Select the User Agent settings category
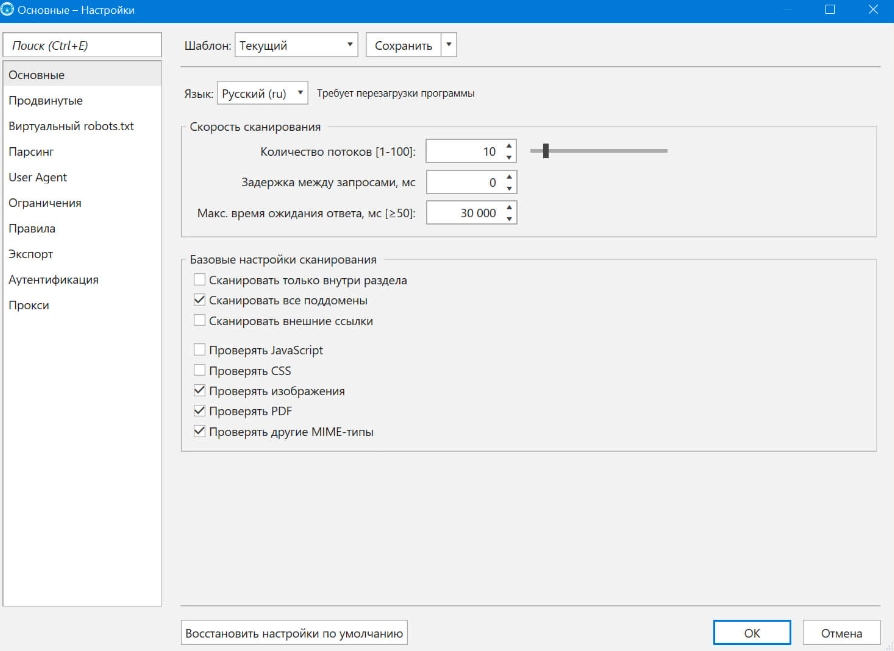 [x=37, y=176]
